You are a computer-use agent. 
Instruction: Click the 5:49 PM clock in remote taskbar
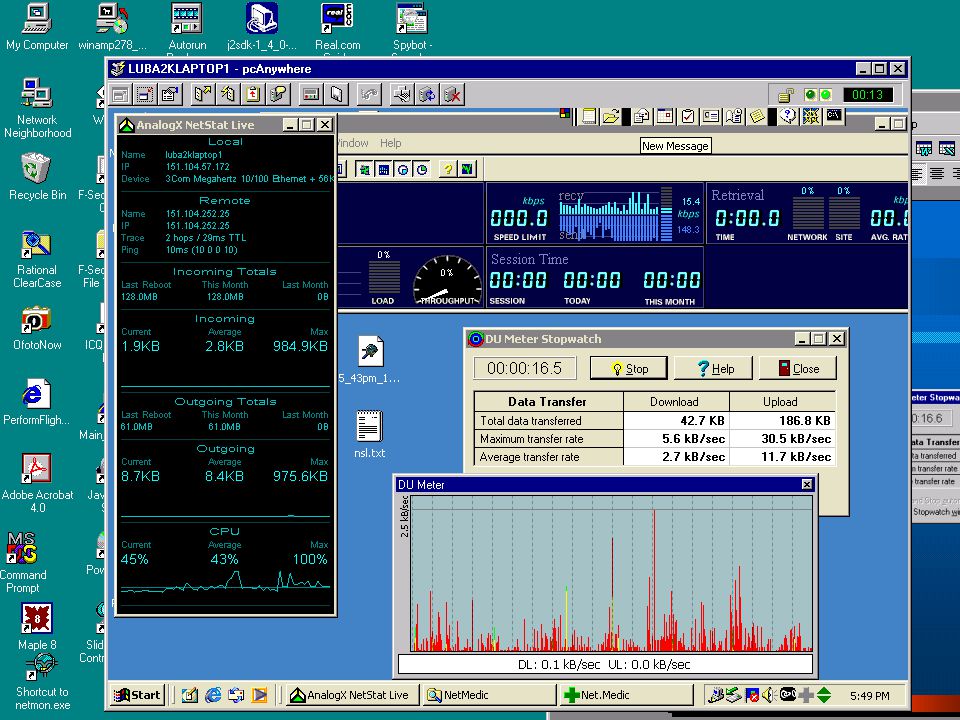pyautogui.click(x=869, y=696)
